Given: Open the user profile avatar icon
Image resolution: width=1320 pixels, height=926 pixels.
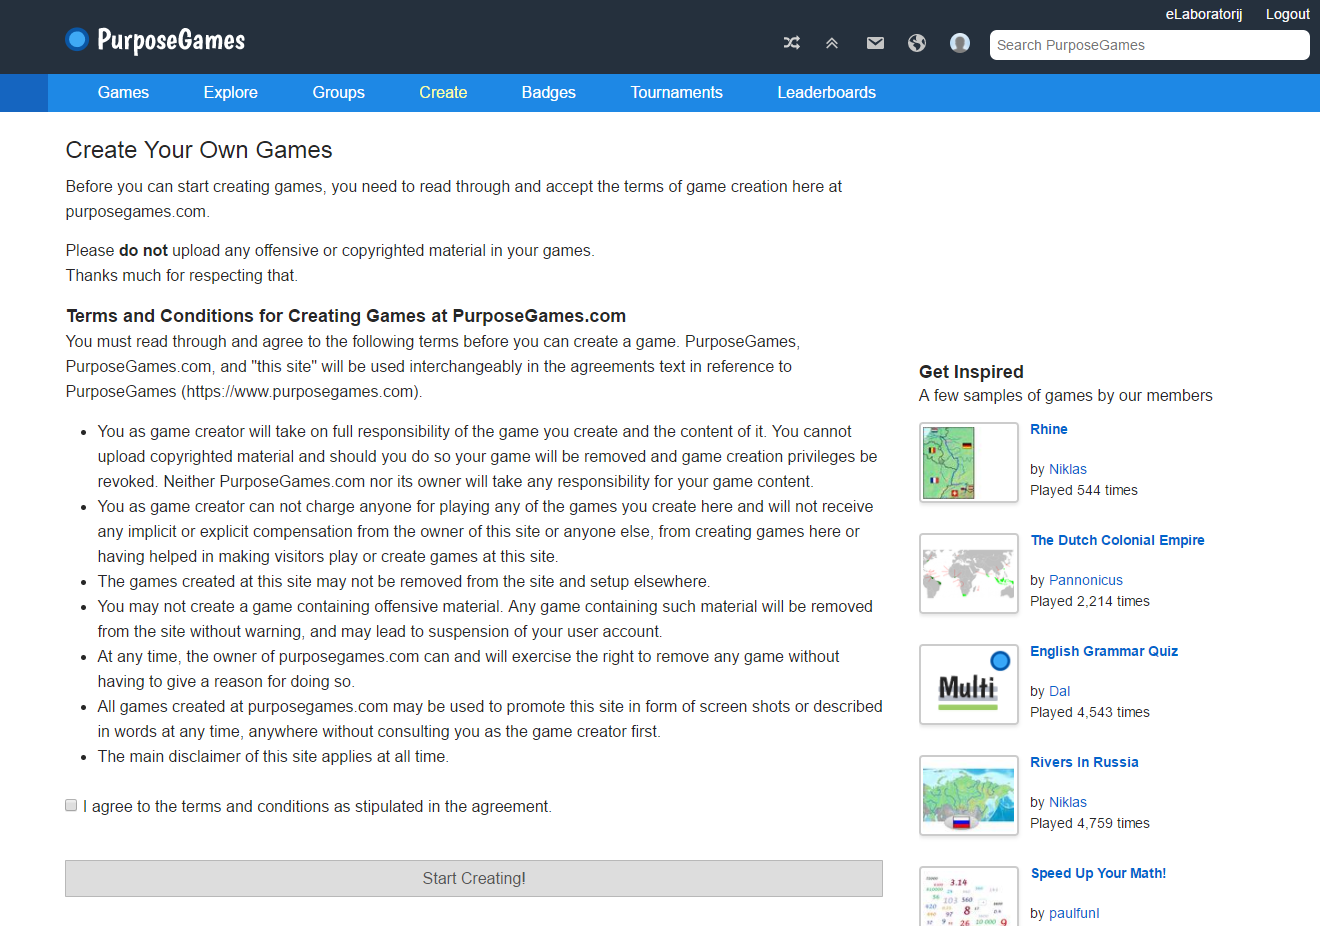Looking at the screenshot, I should 960,43.
